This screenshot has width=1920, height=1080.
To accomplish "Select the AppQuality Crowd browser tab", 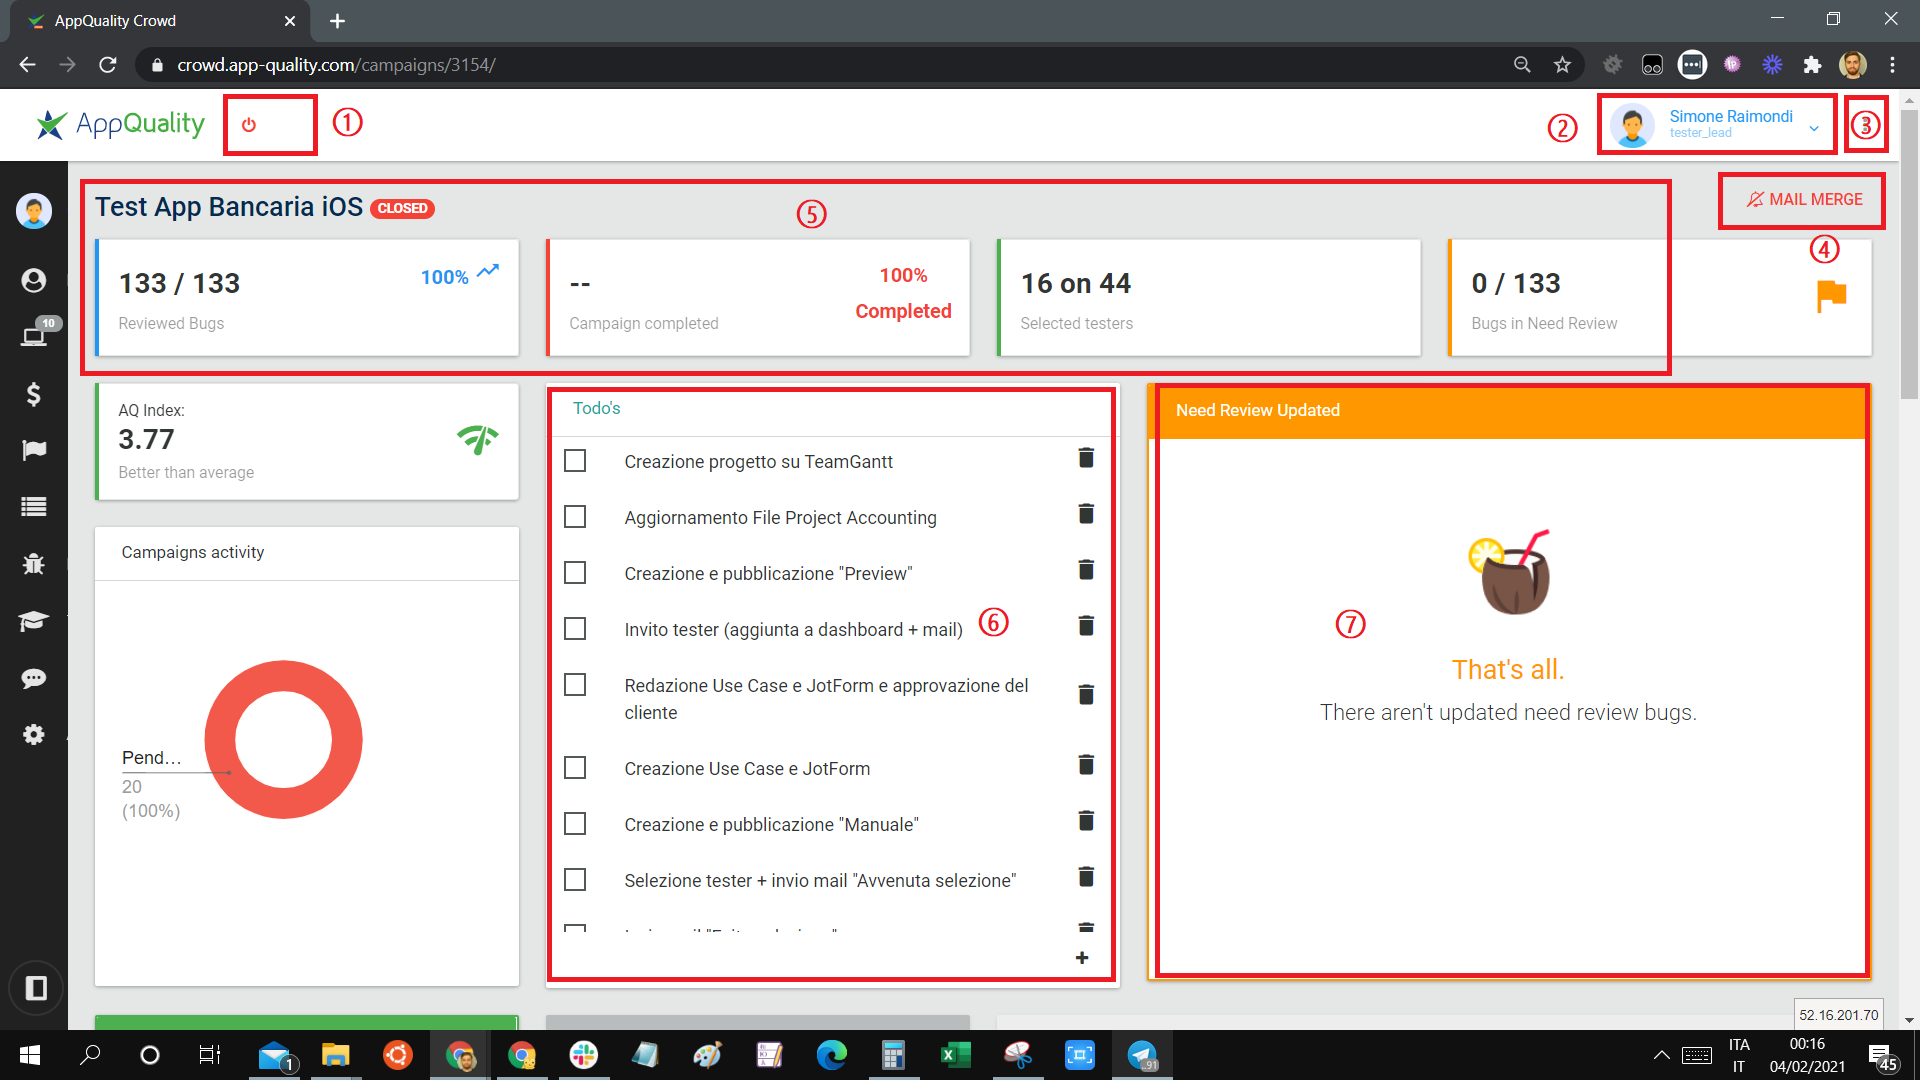I will coord(160,21).
